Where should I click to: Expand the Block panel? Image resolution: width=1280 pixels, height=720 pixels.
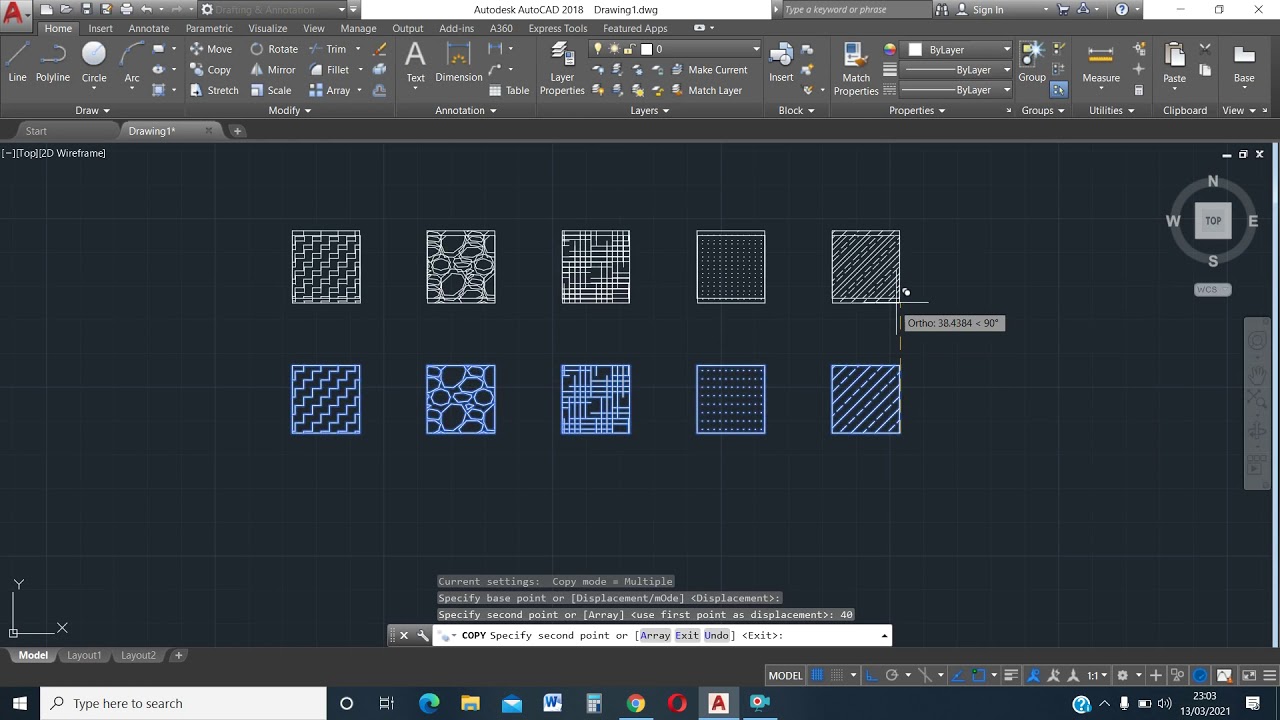pos(796,110)
